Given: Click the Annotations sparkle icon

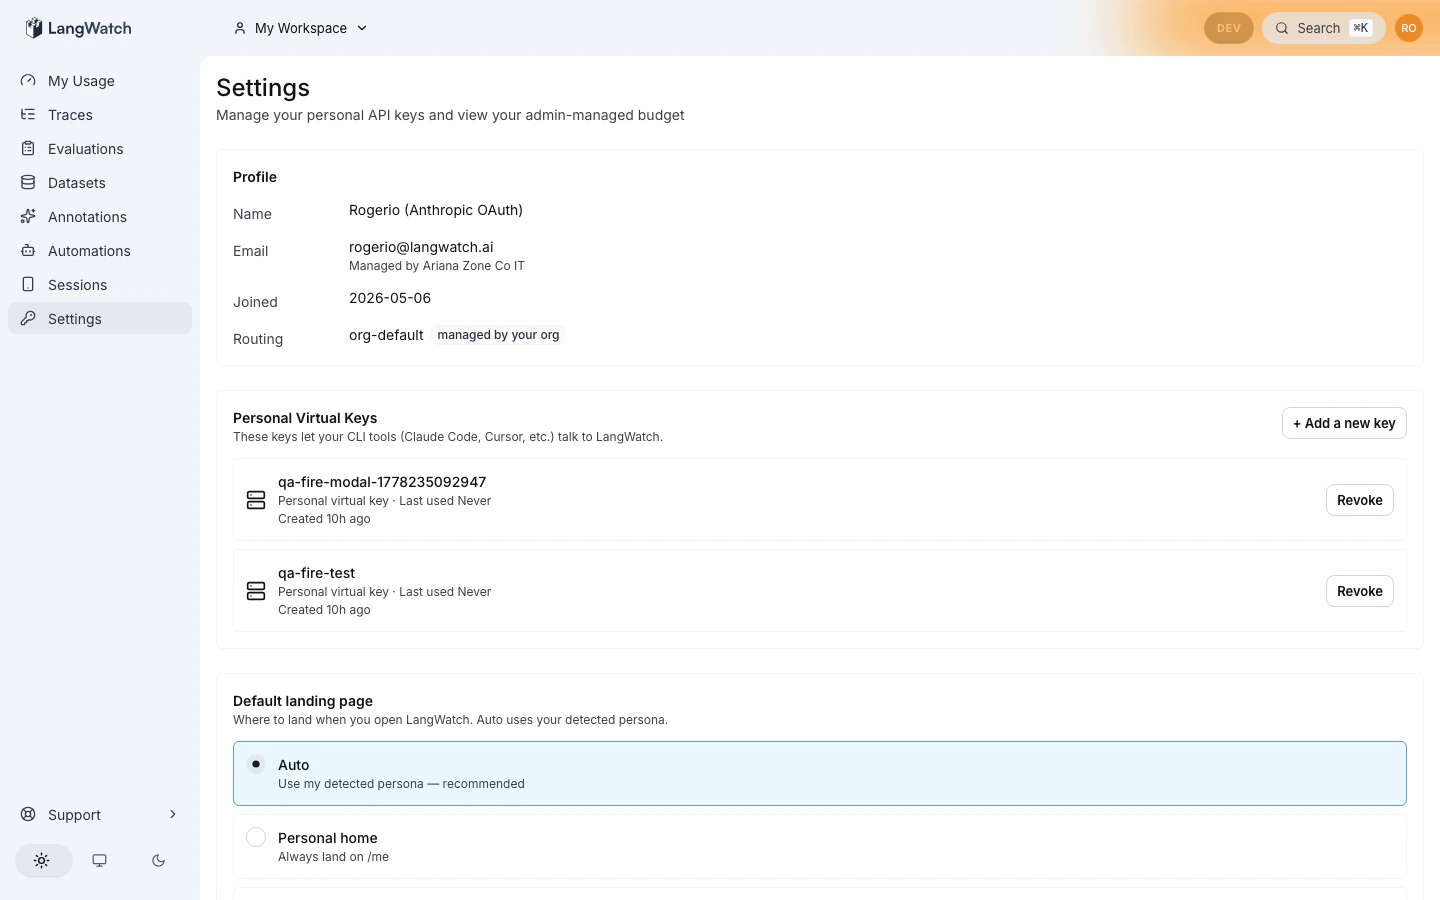Looking at the screenshot, I should 28,216.
